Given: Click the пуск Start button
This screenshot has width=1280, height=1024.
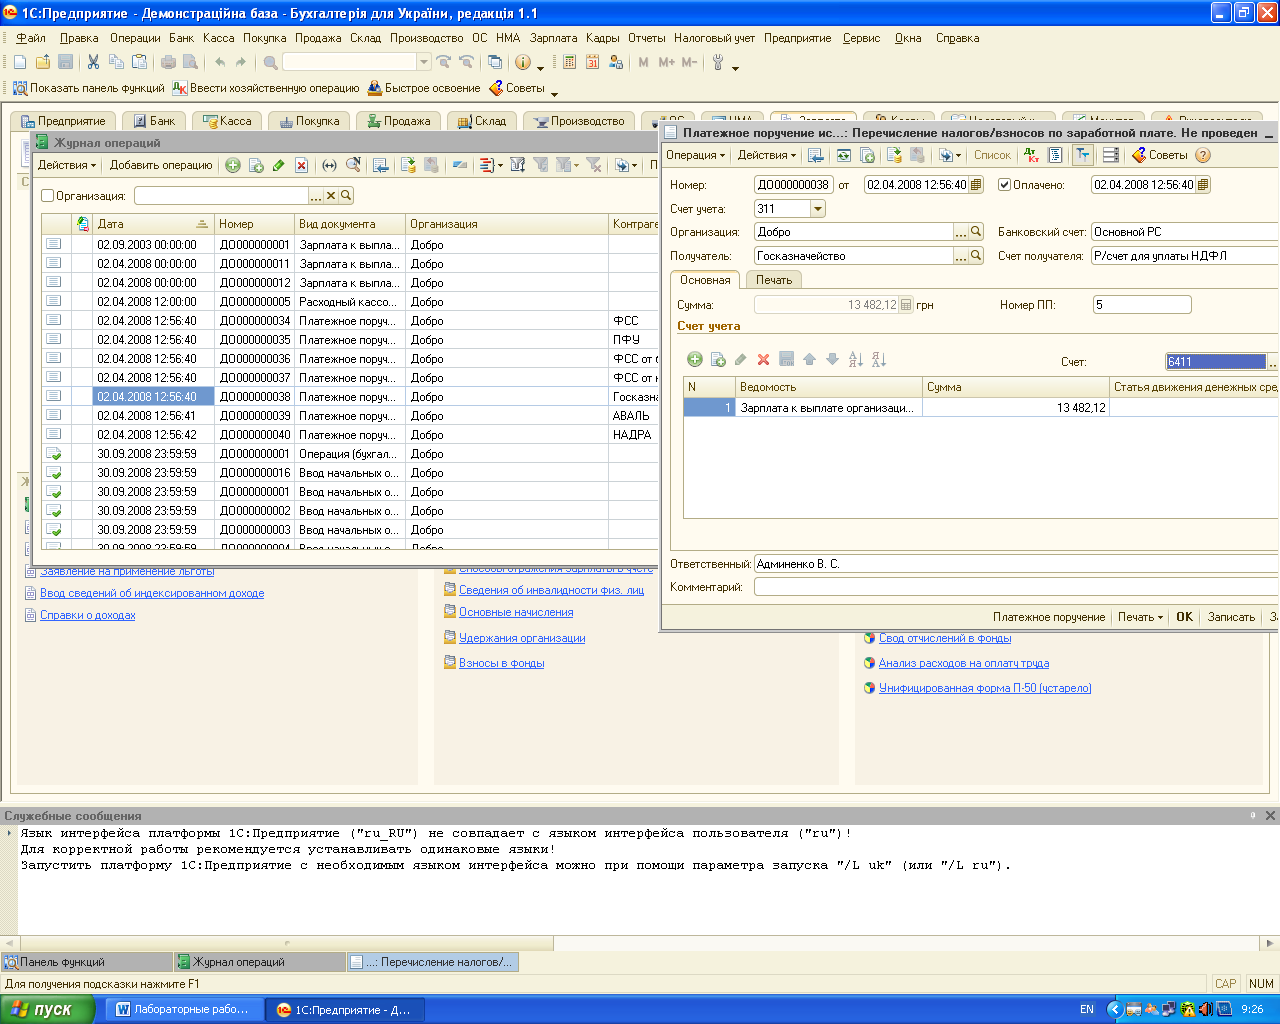Looking at the screenshot, I should tap(47, 1010).
